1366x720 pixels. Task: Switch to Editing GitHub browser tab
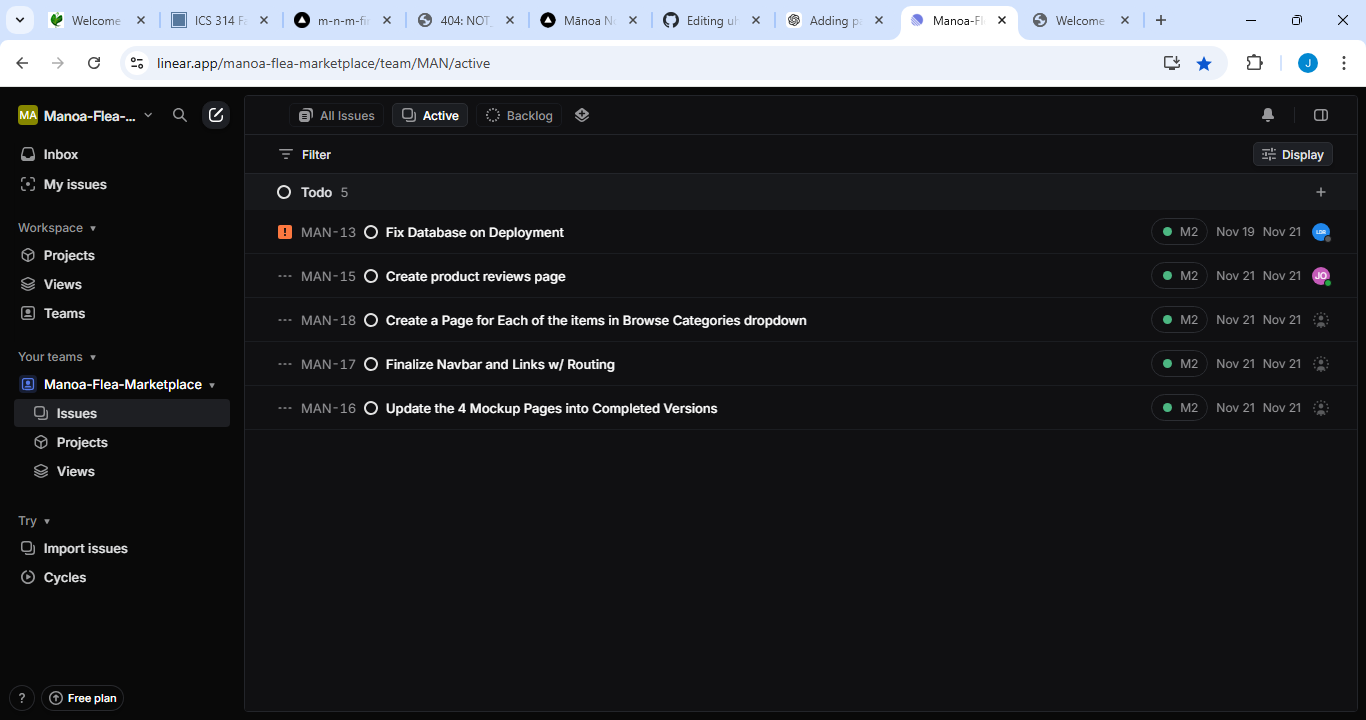pos(713,20)
